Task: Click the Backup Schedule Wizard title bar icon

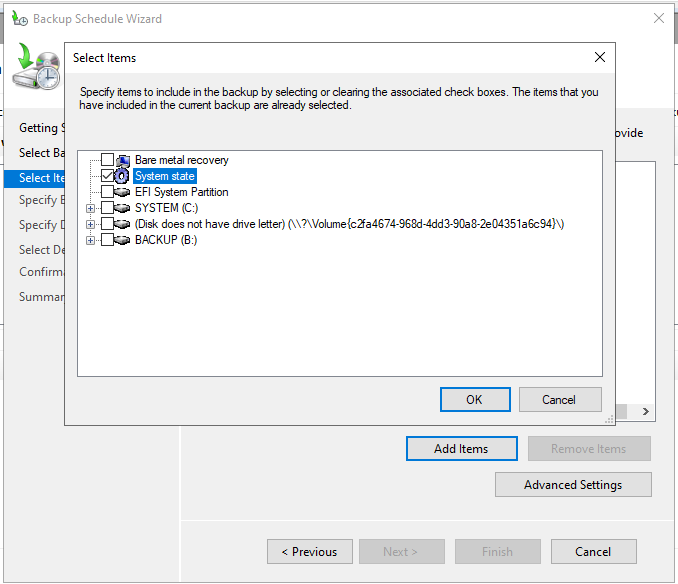Action: pyautogui.click(x=18, y=19)
